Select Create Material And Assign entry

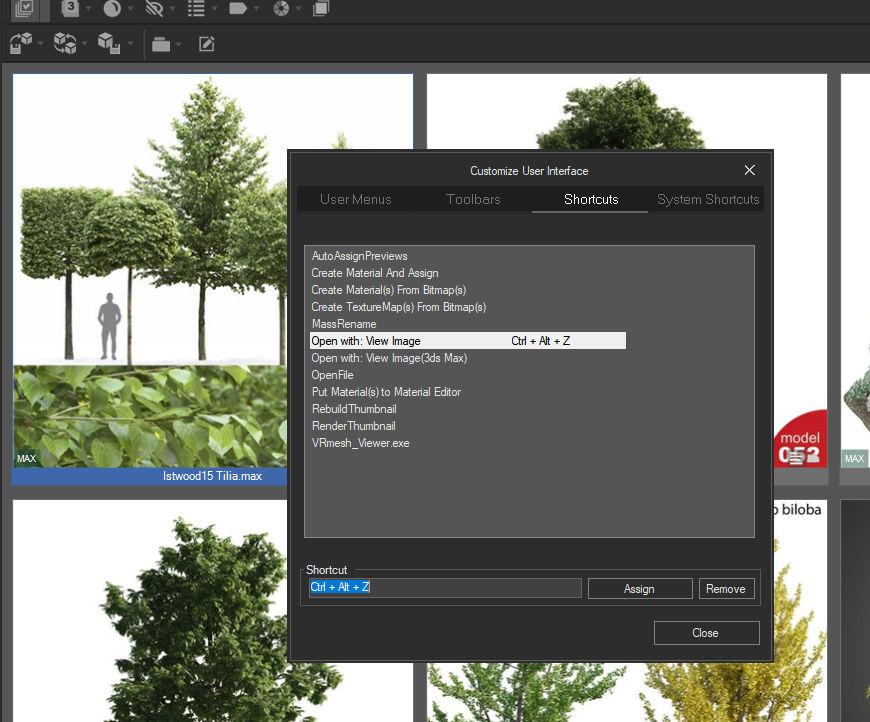tap(375, 273)
